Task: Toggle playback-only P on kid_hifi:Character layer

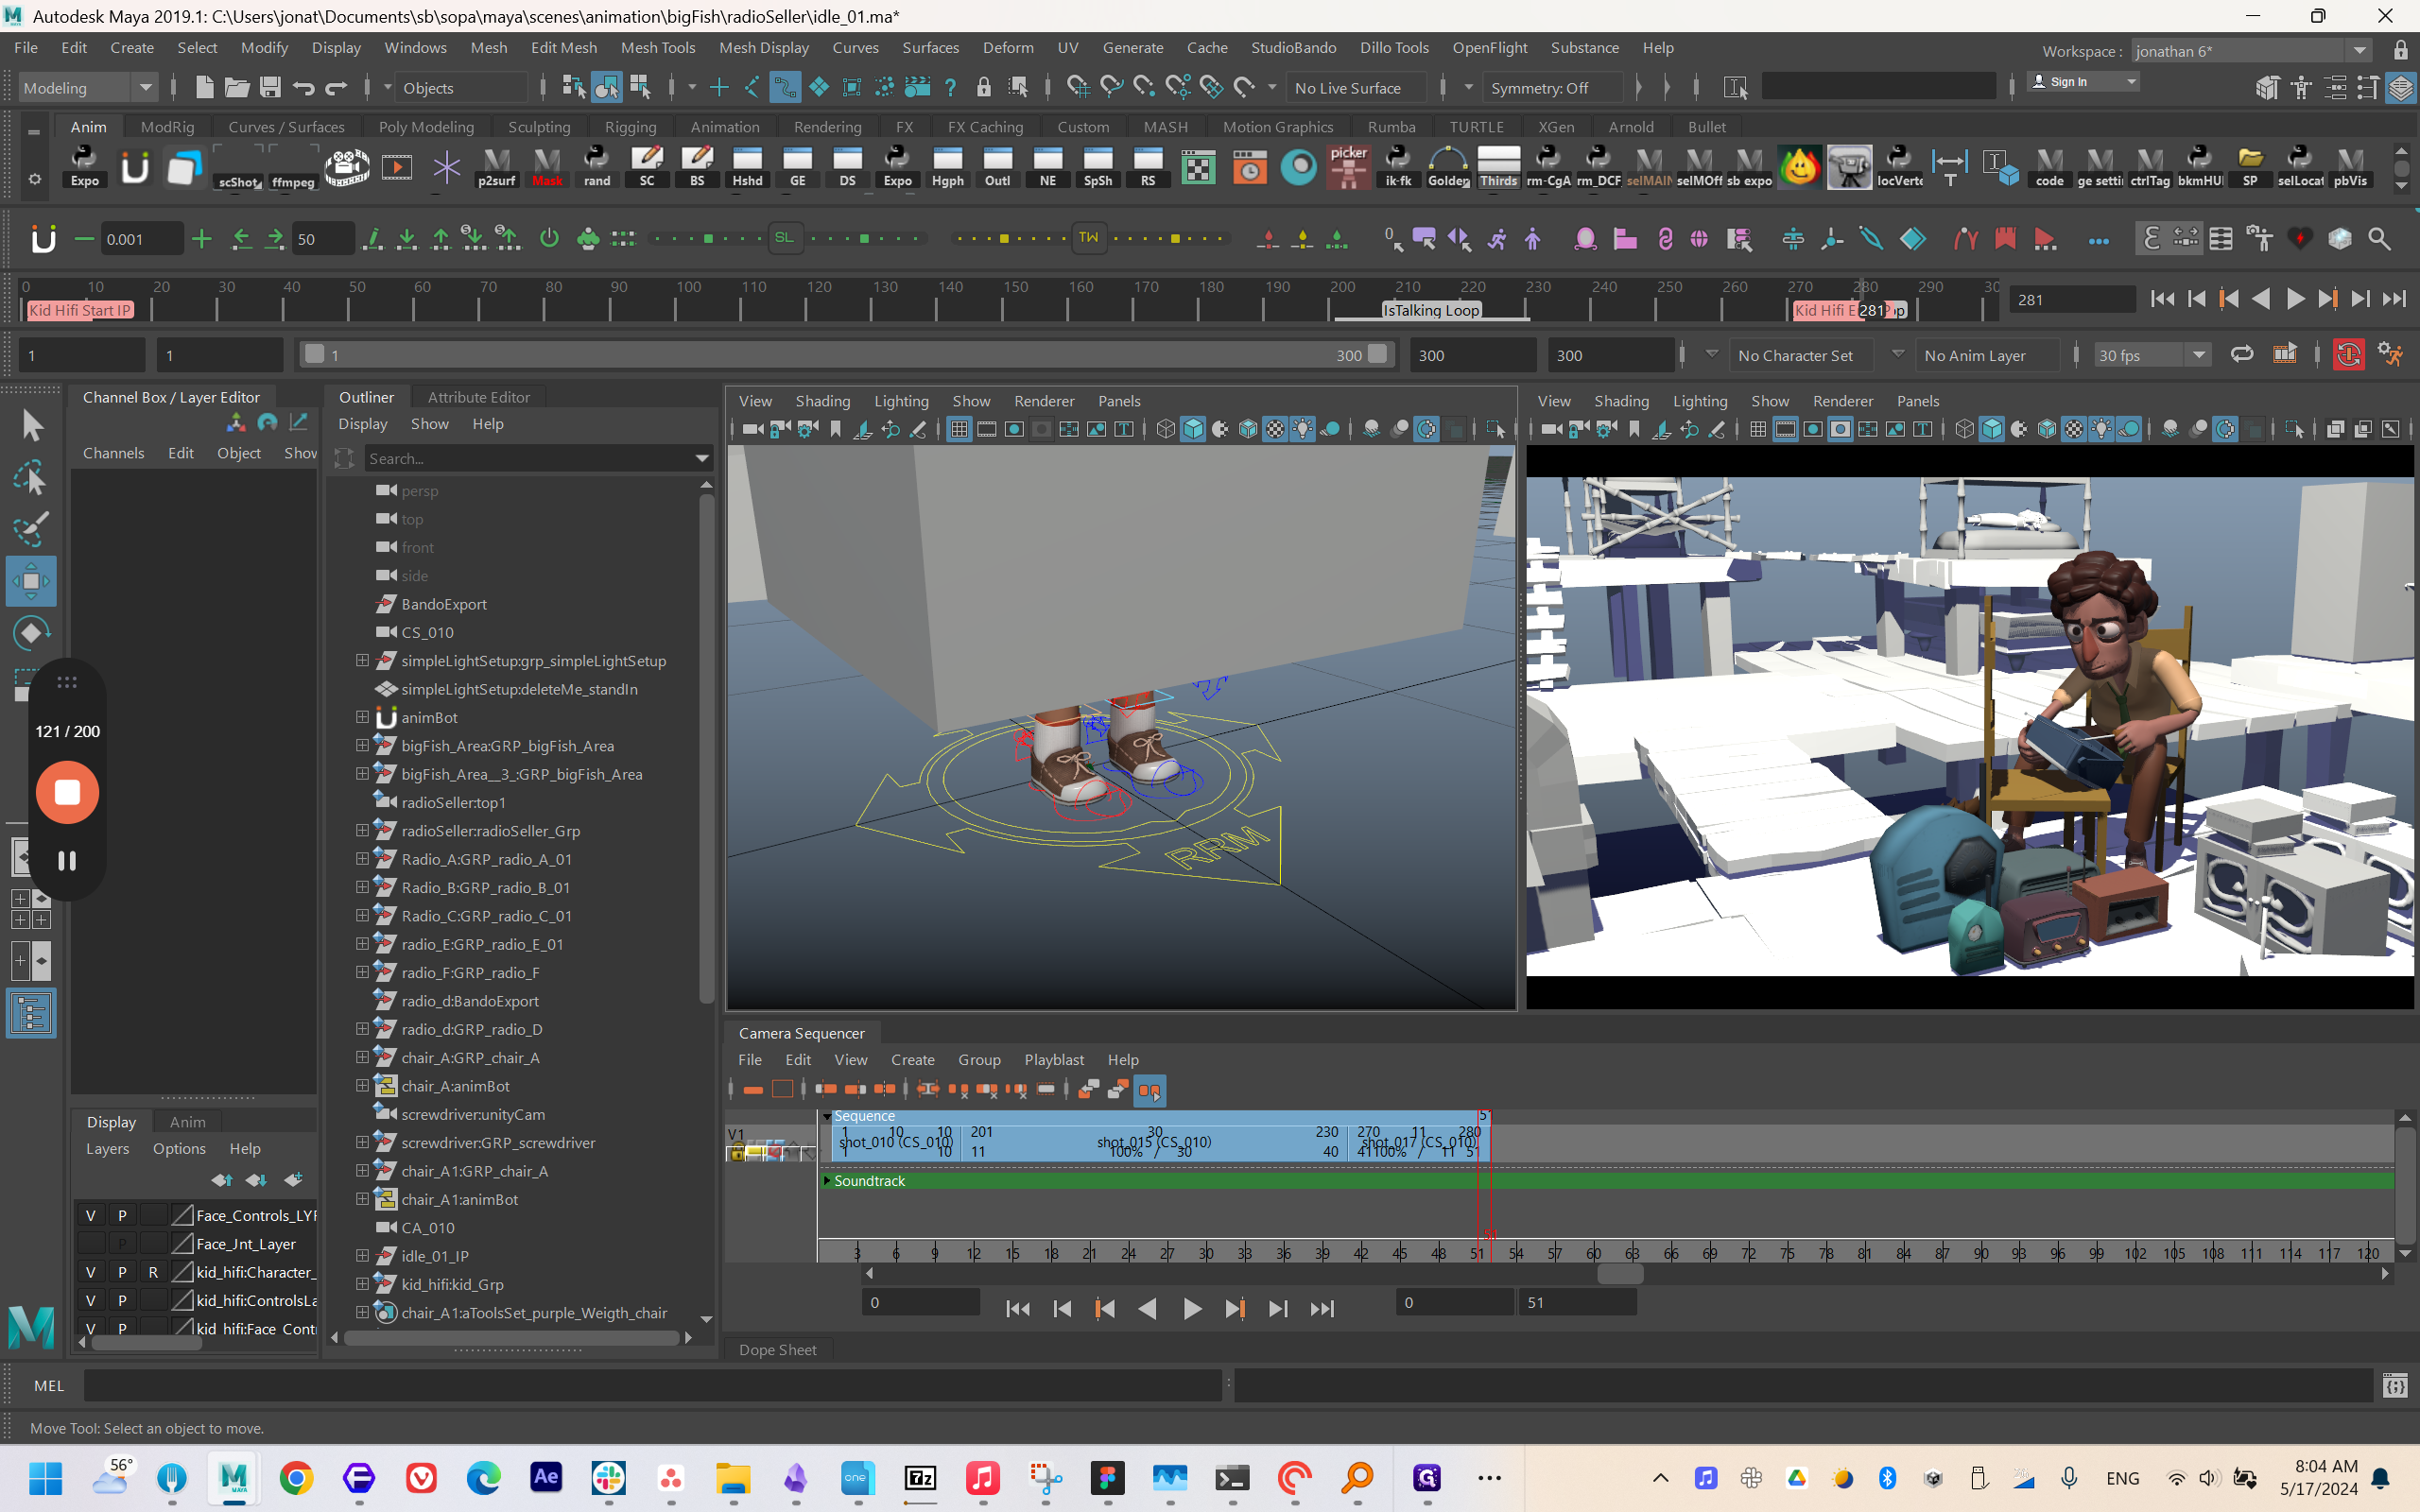Action: coord(122,1272)
